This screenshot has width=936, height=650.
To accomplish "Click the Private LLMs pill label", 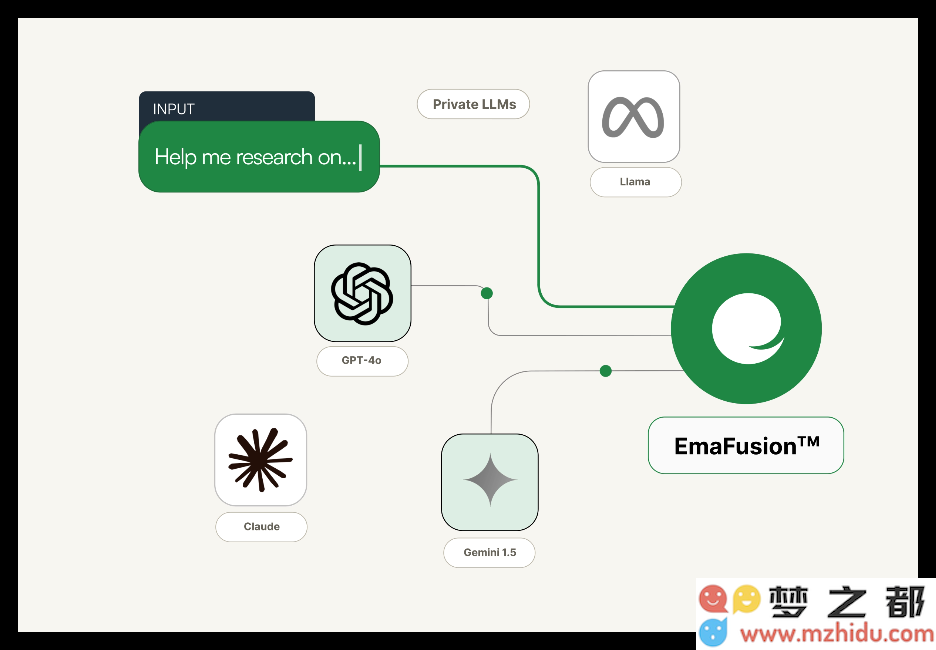I will [x=473, y=104].
